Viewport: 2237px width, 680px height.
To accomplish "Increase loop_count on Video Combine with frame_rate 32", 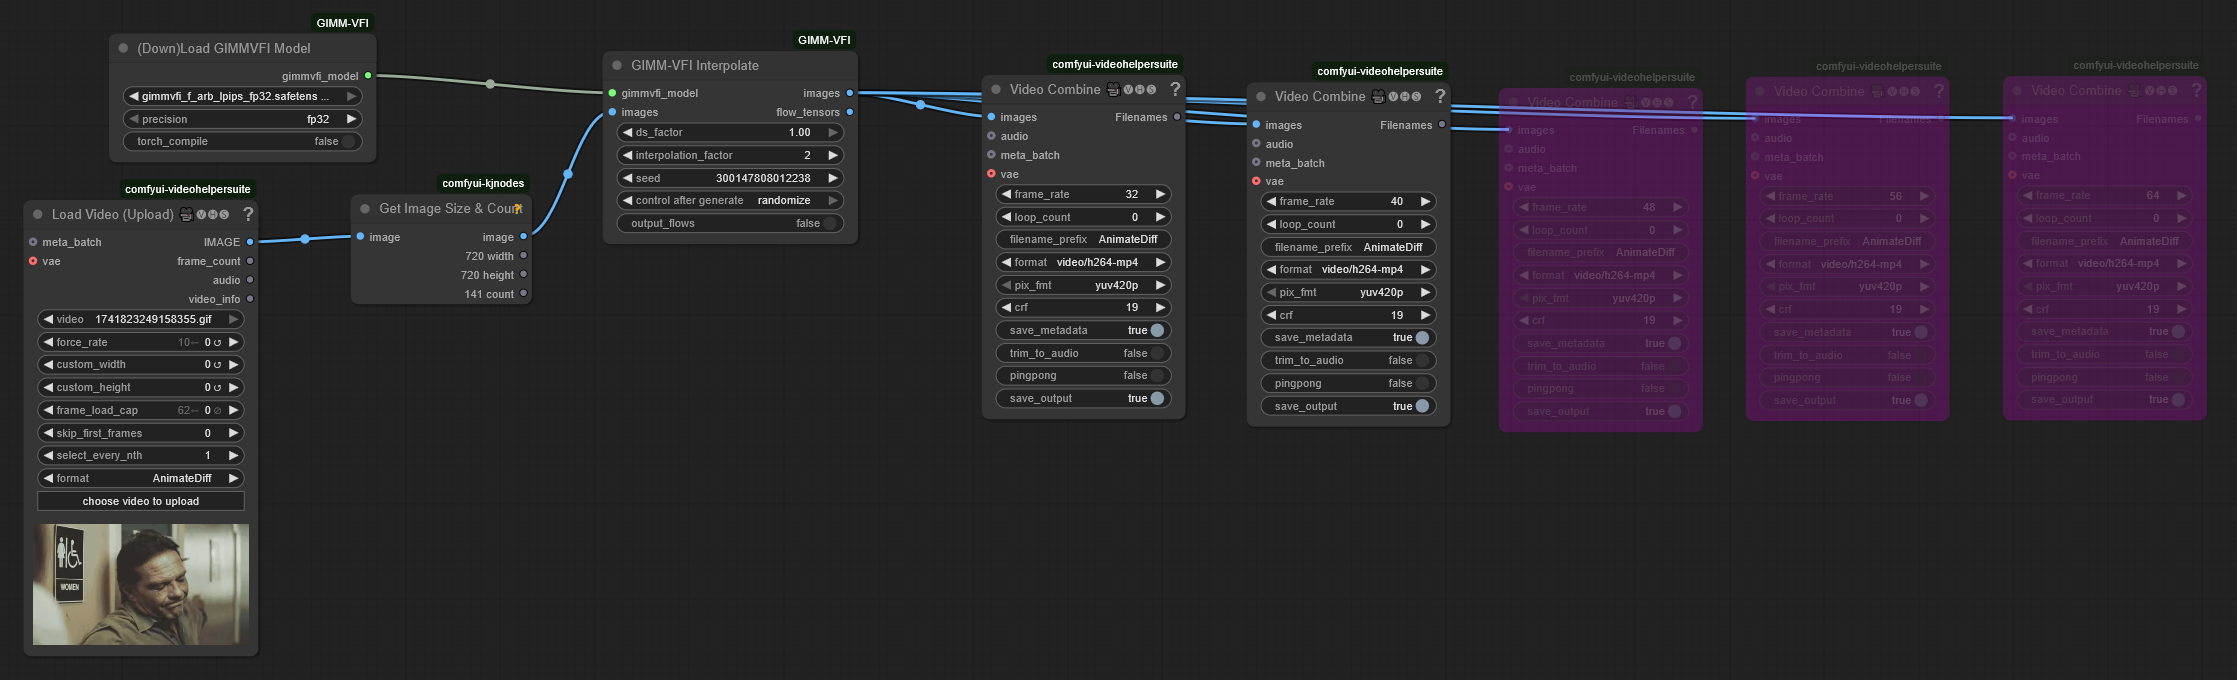I will coord(1160,217).
